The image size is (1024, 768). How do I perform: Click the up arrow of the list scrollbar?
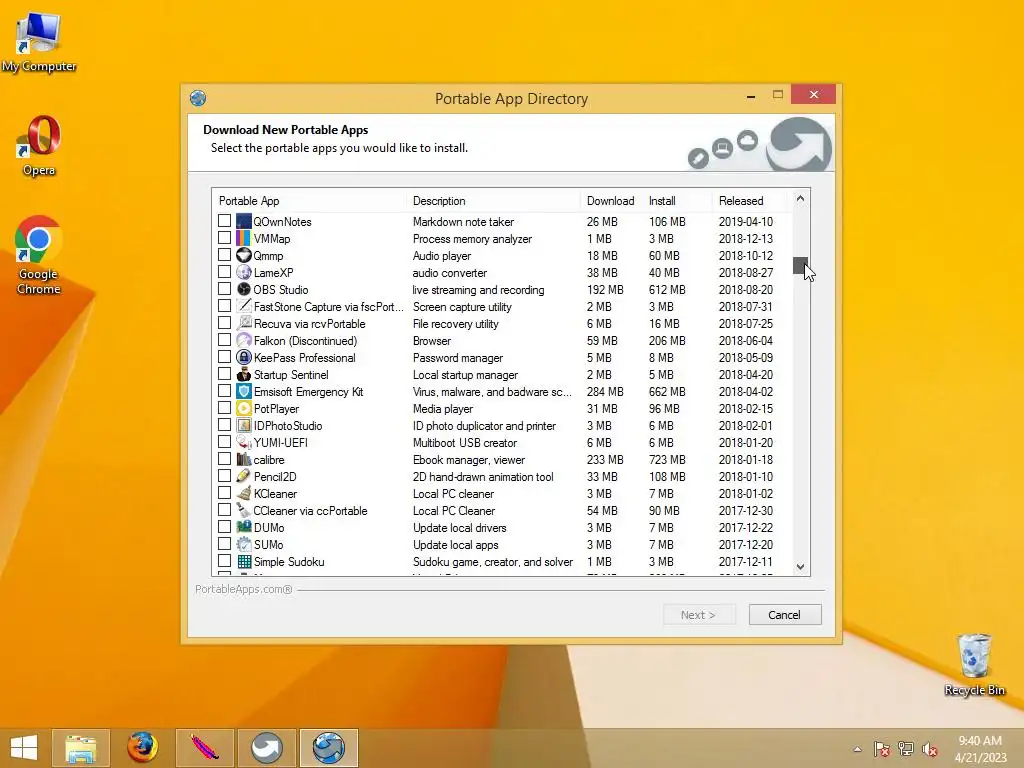coord(800,199)
